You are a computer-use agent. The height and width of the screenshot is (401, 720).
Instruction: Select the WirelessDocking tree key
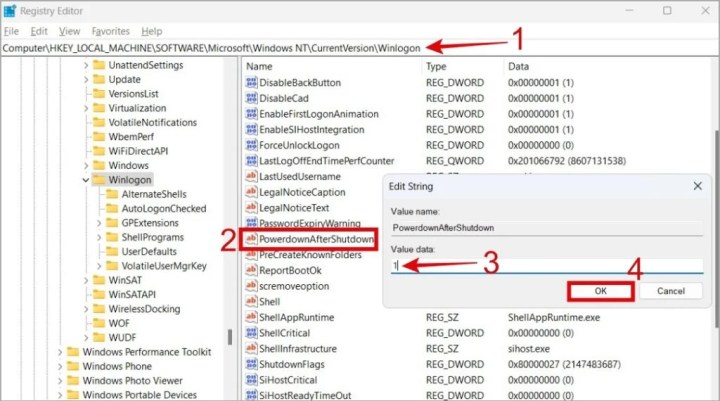(144, 309)
